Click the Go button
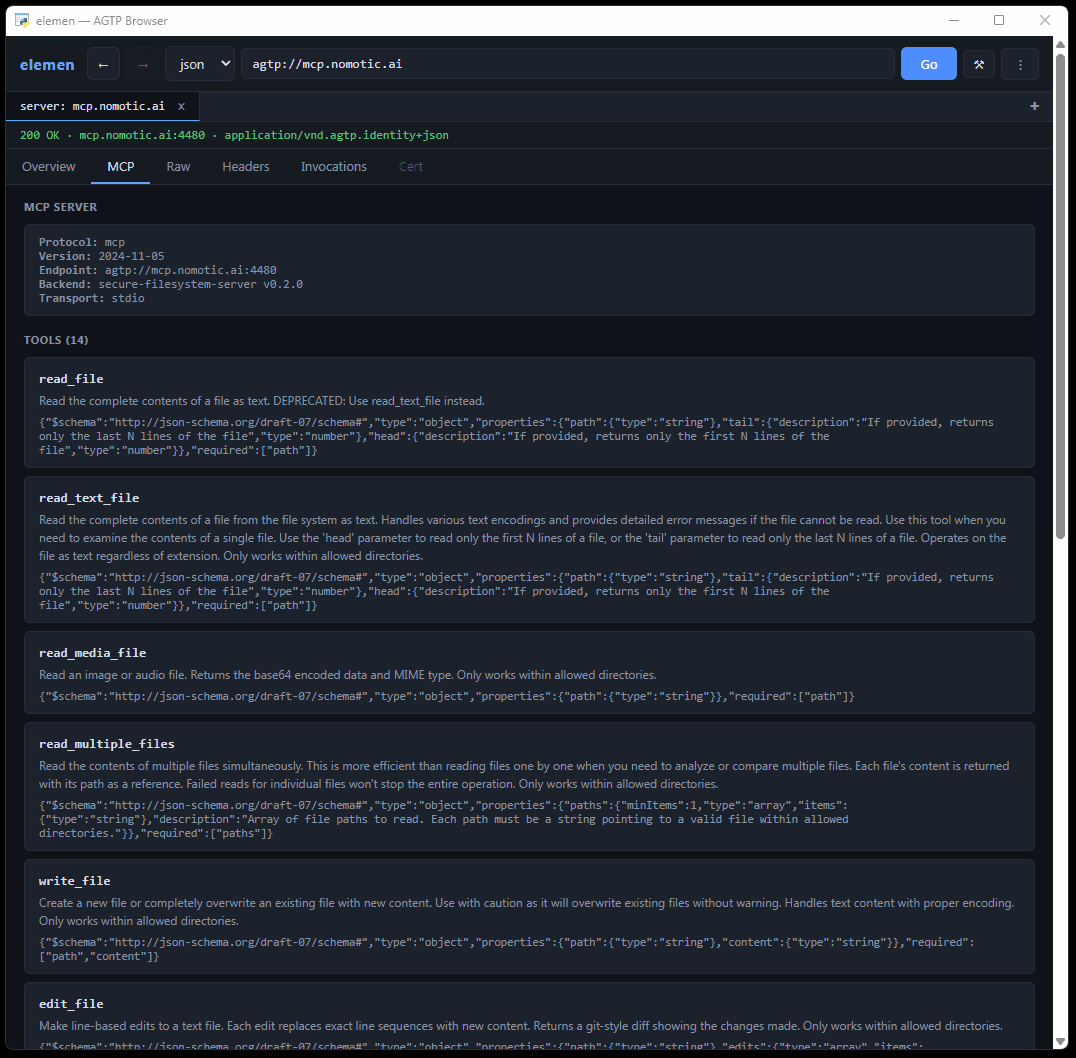Image resolution: width=1076 pixels, height=1058 pixels. click(928, 64)
